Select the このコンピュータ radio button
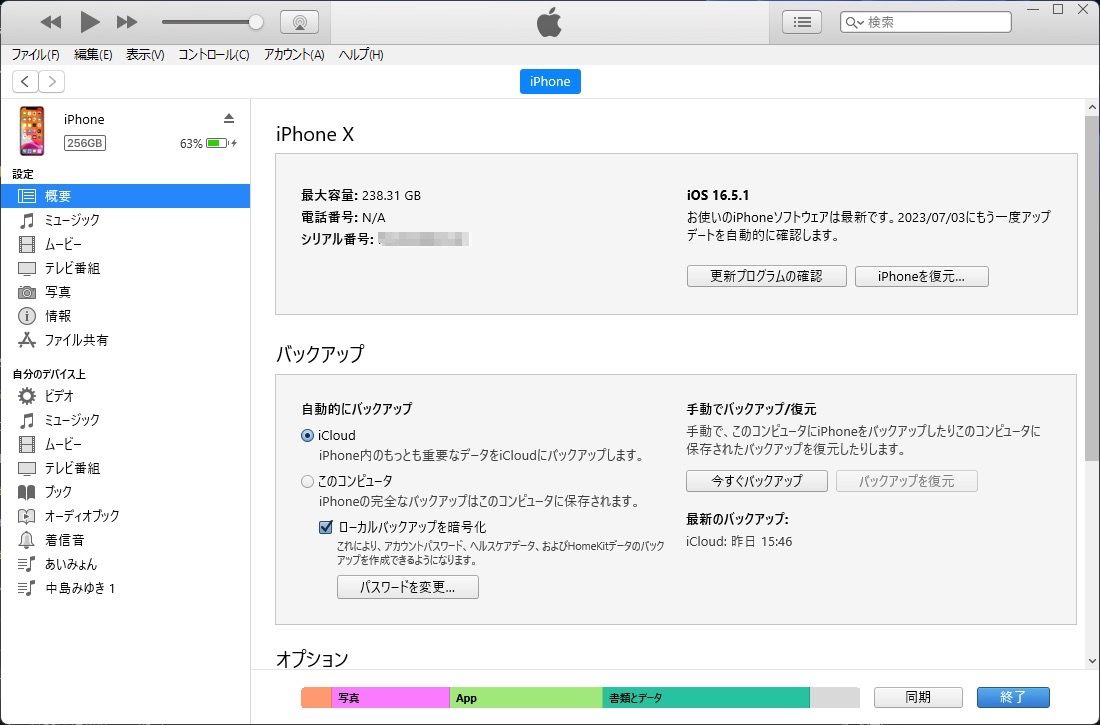This screenshot has height=725, width=1100. point(307,481)
